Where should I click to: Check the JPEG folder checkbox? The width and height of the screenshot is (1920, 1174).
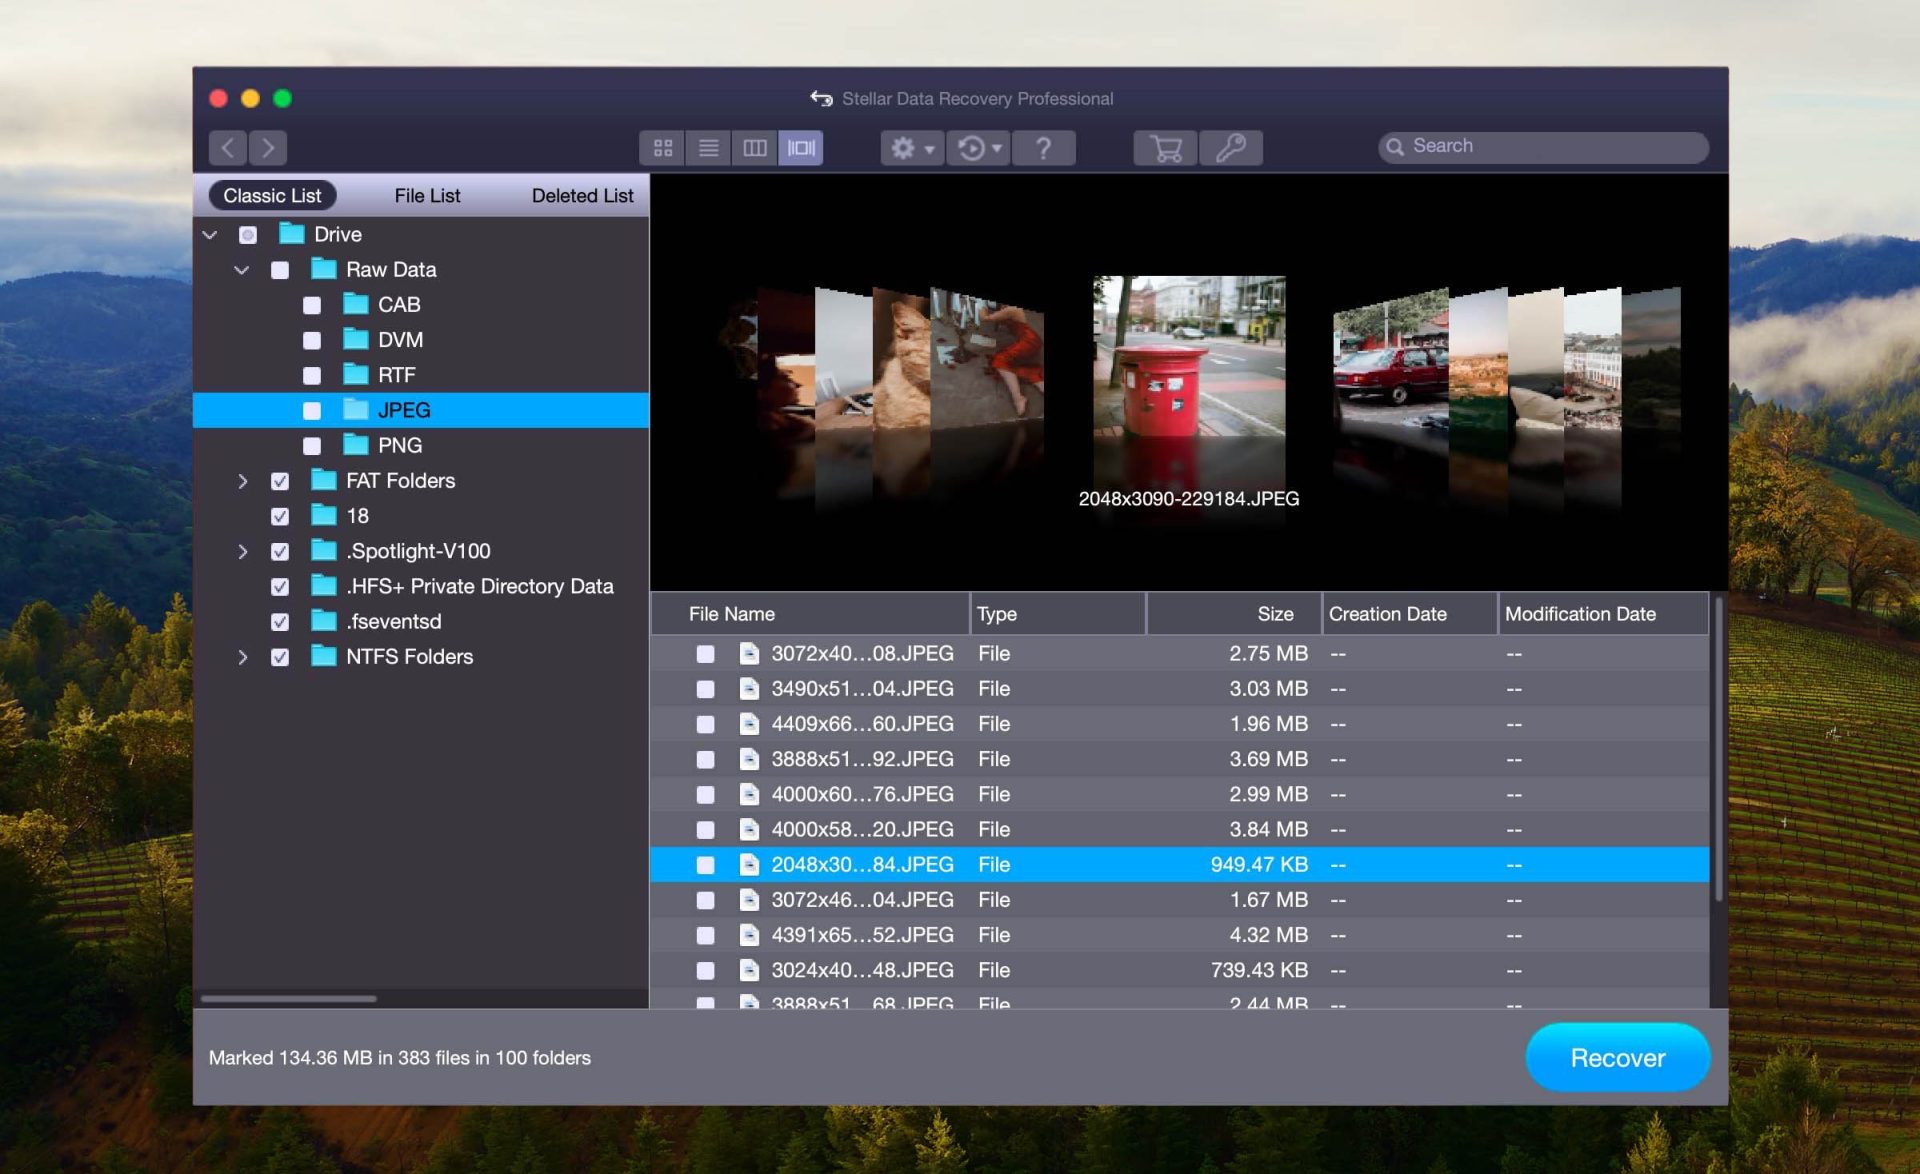(310, 410)
